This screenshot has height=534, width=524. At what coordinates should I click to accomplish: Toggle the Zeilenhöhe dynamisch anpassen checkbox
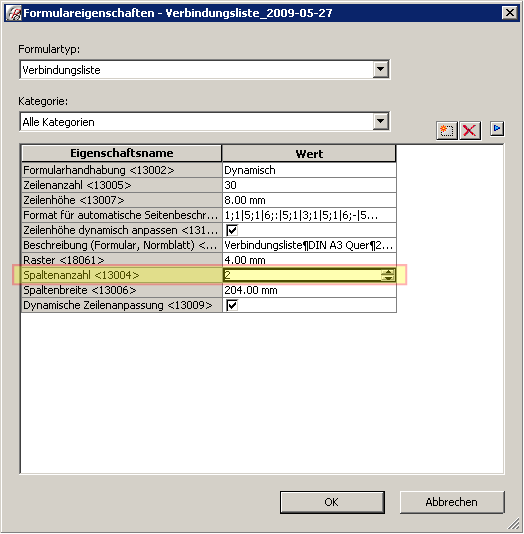(232, 230)
